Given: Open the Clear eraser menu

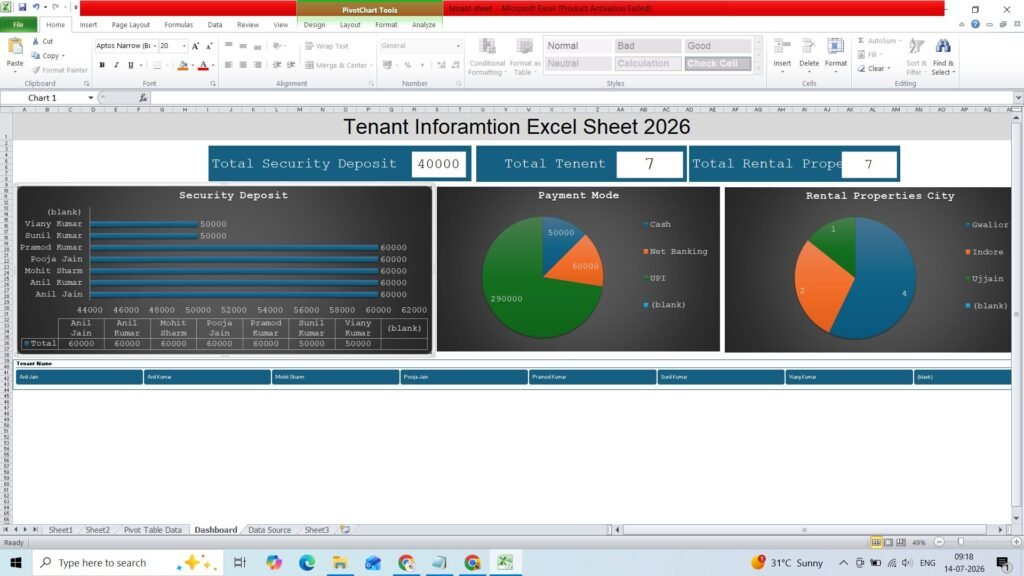Looking at the screenshot, I should coord(874,69).
